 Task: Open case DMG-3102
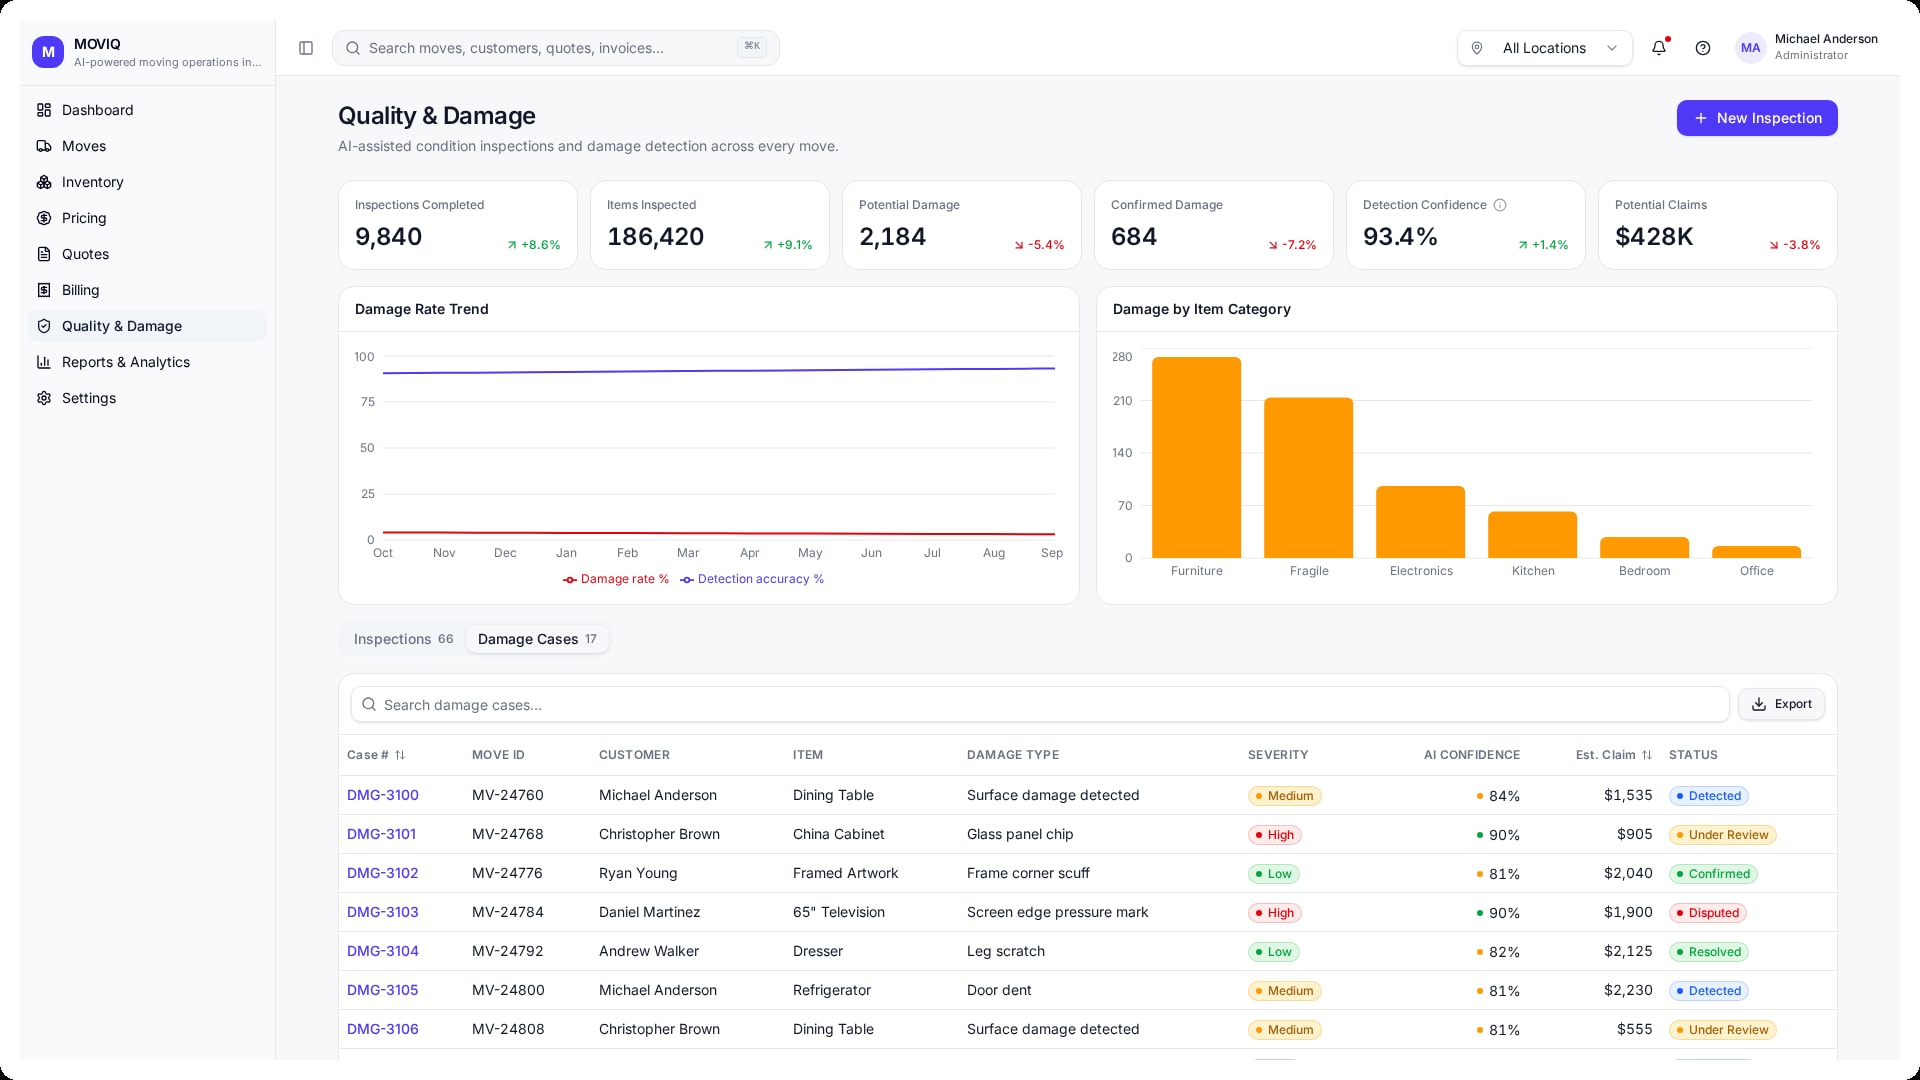(383, 873)
